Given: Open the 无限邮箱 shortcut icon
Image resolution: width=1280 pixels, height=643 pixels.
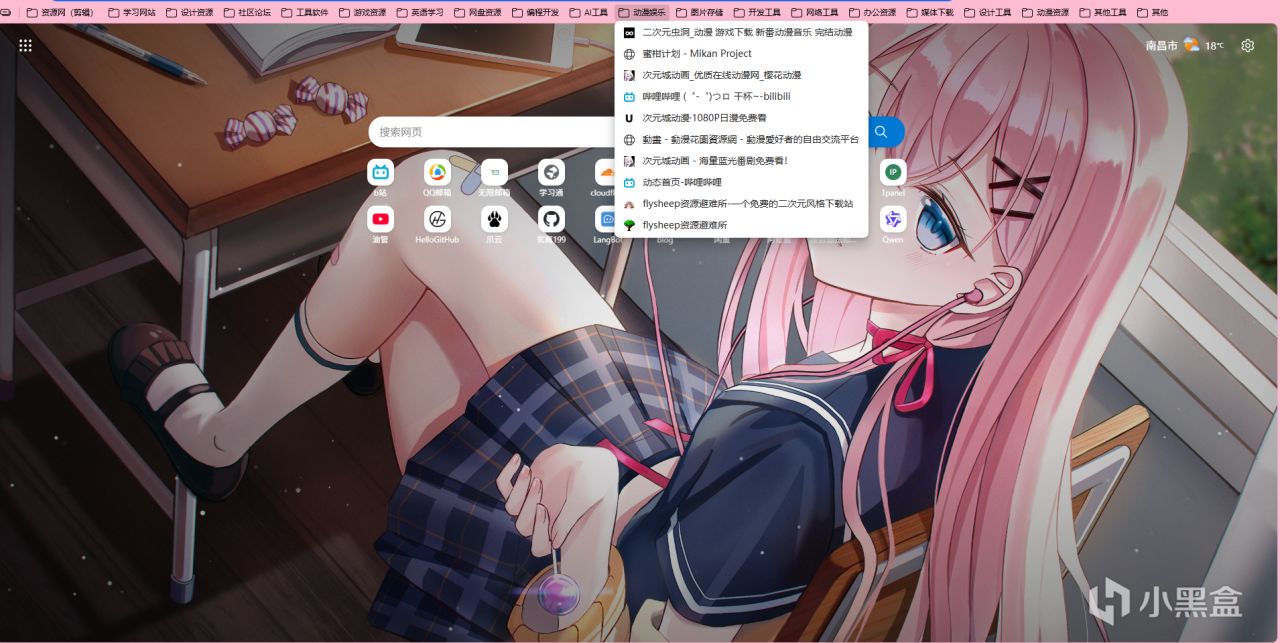Looking at the screenshot, I should [x=494, y=172].
